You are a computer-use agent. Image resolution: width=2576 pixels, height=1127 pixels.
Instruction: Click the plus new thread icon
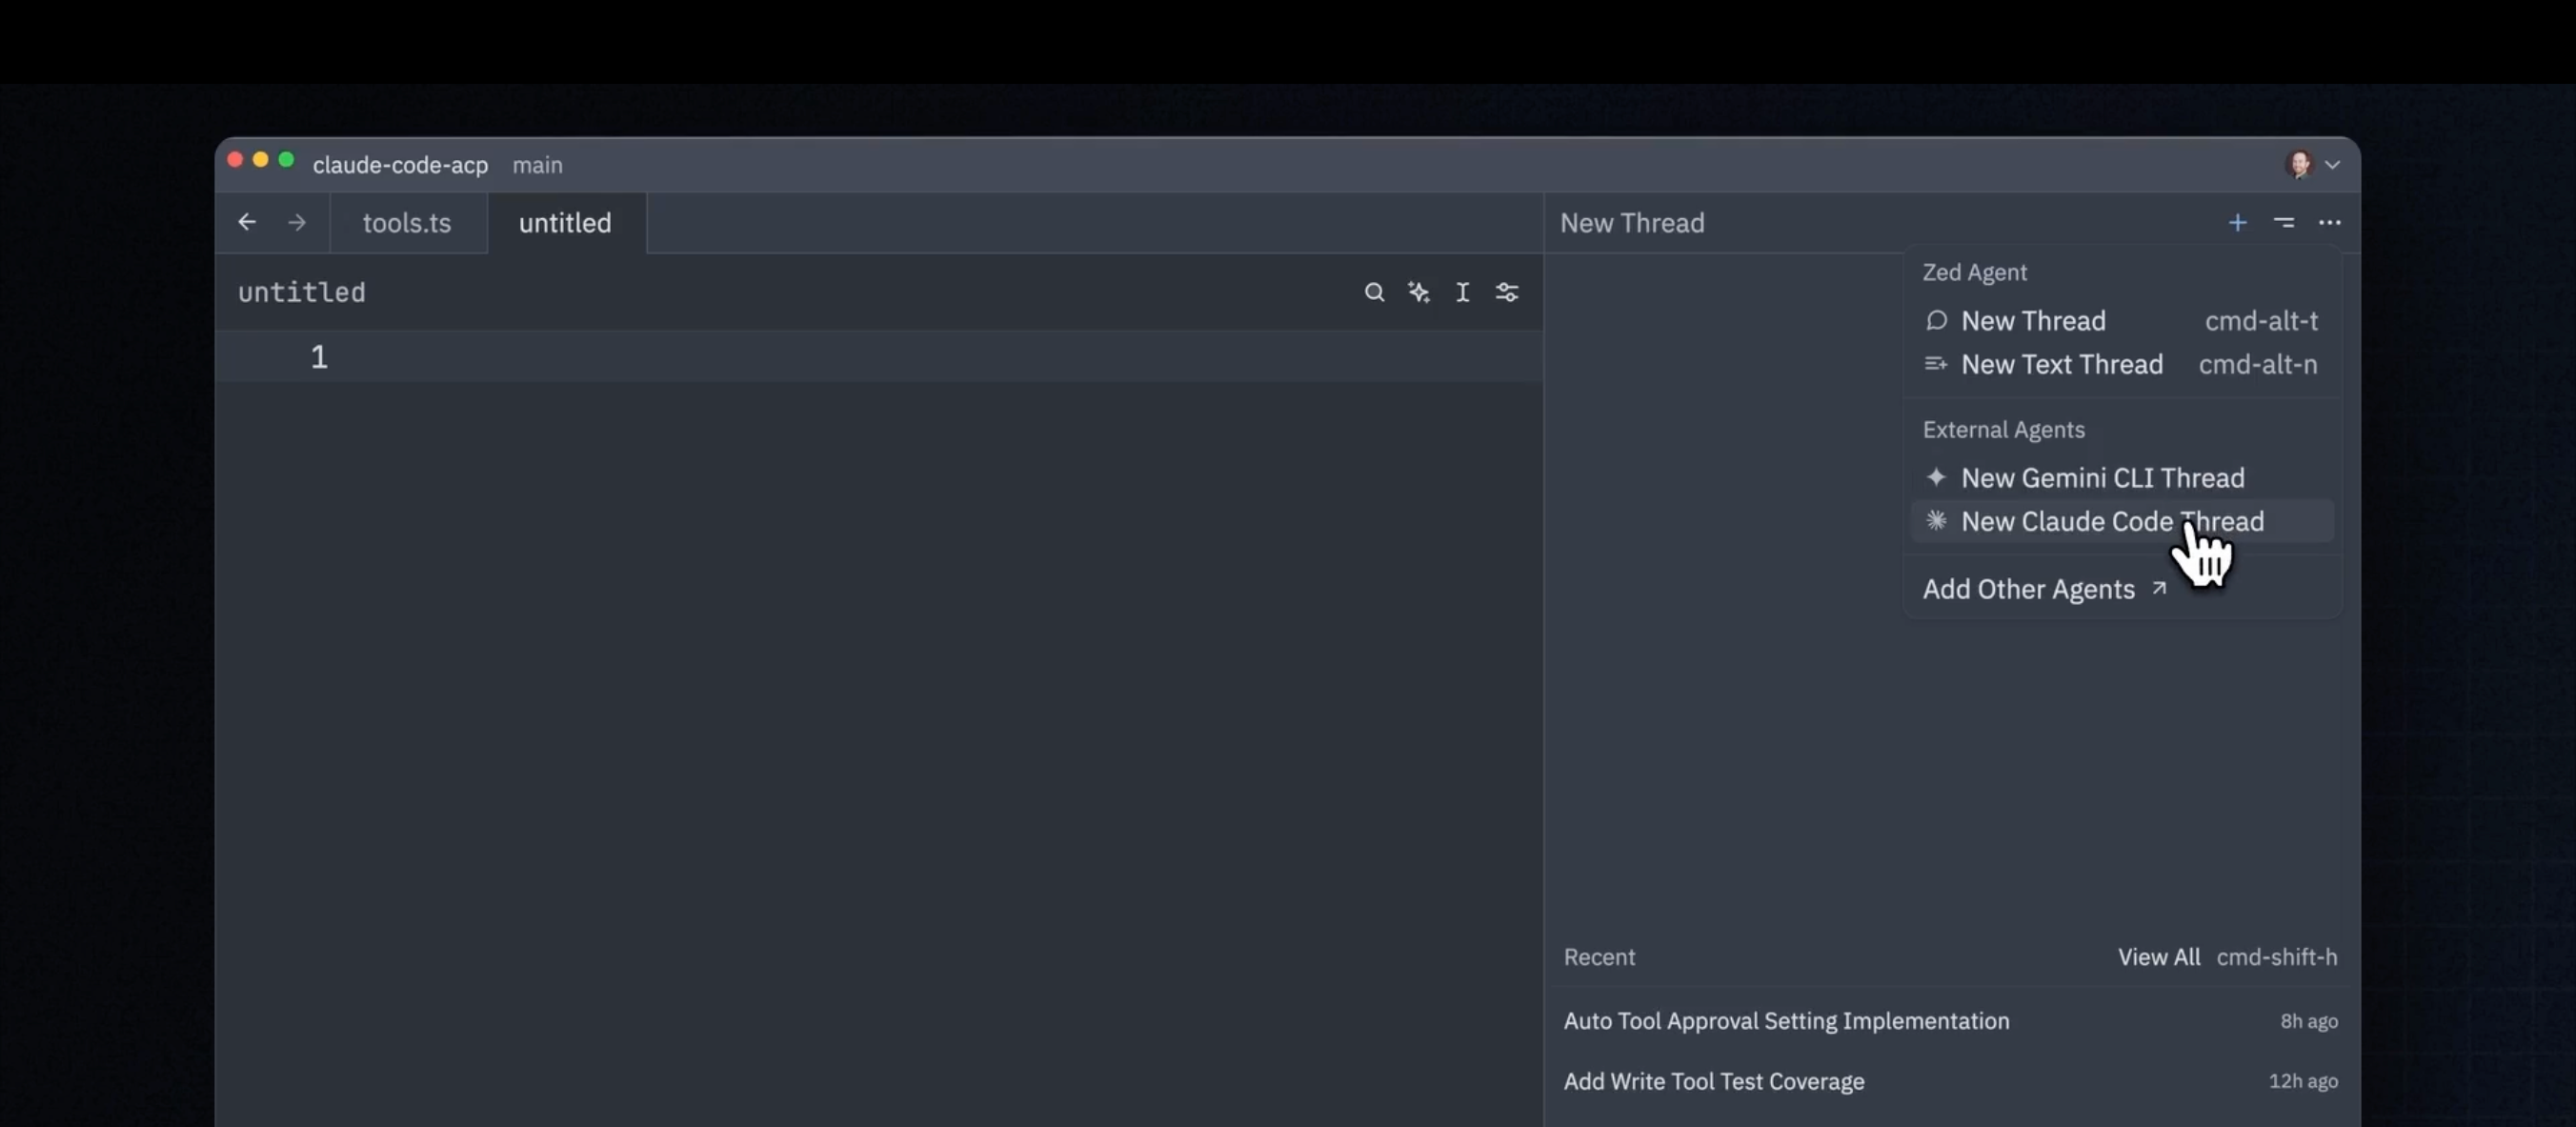(2237, 223)
